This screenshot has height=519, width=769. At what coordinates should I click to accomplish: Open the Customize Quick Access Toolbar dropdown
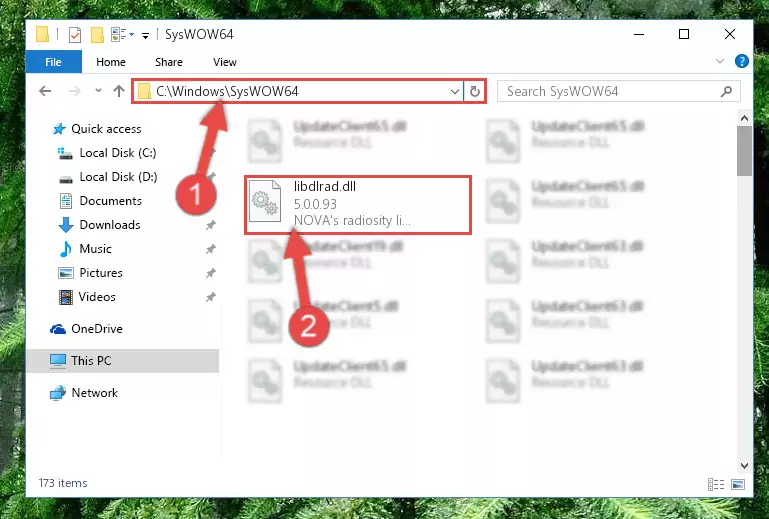(x=145, y=35)
